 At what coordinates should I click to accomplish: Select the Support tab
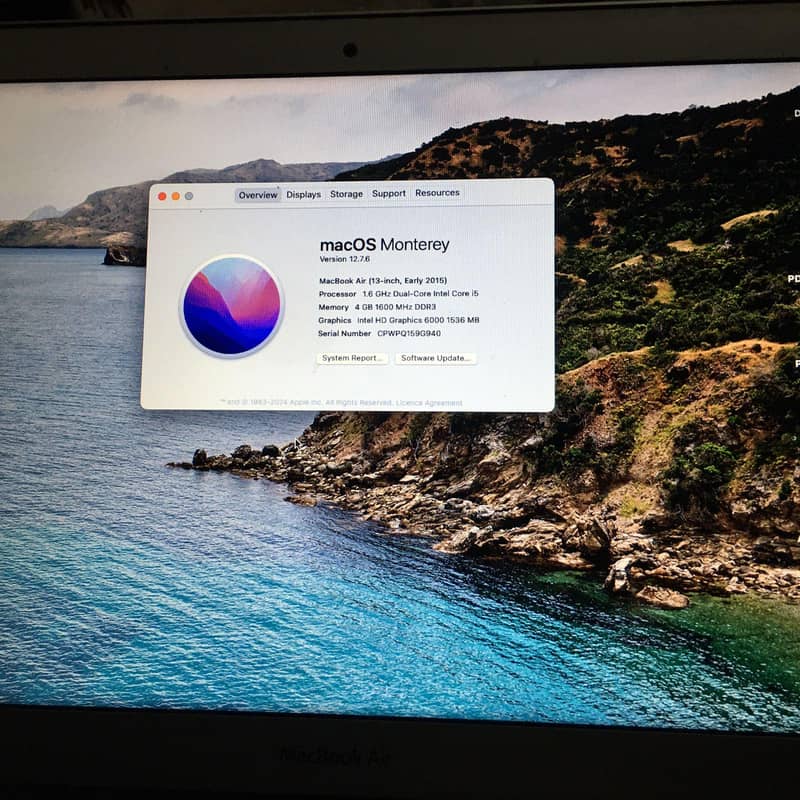point(389,193)
